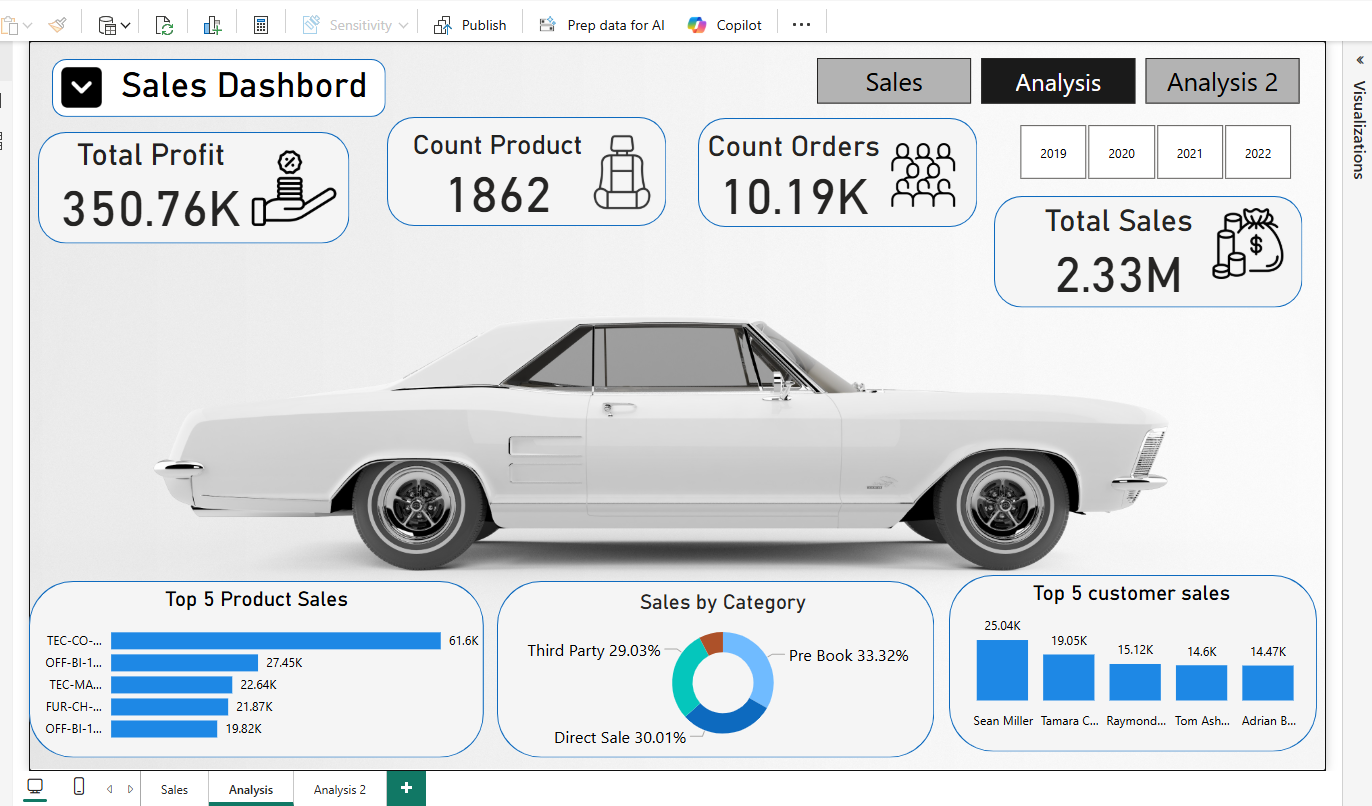Open the Copilot pane
The image size is (1372, 806).
[x=725, y=25]
